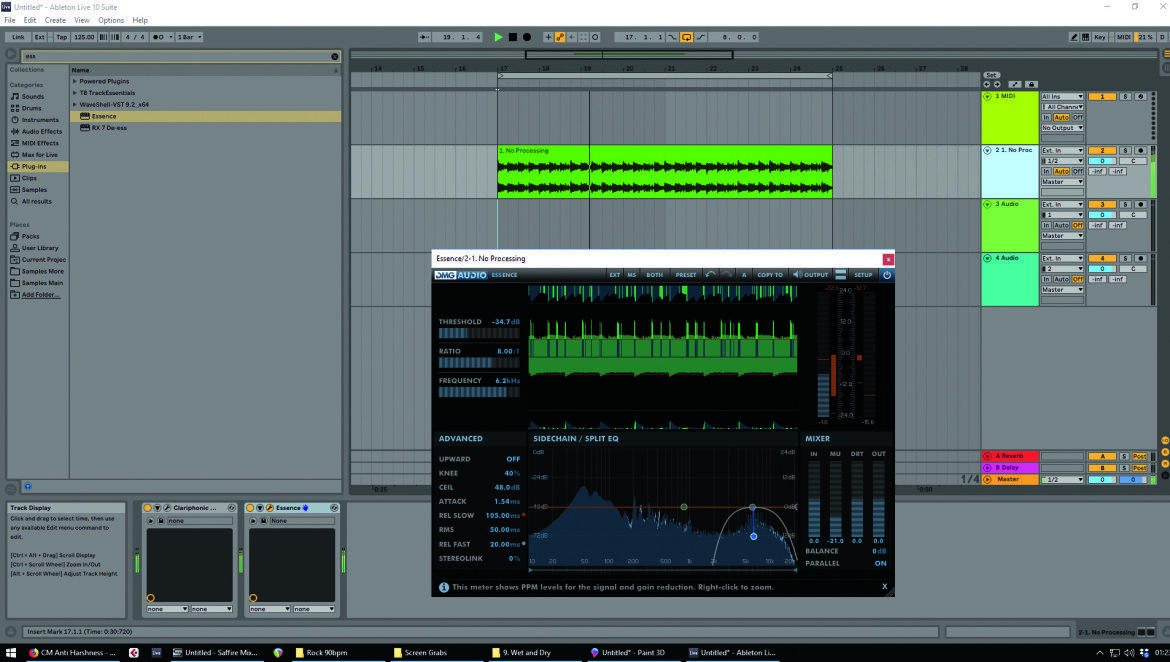This screenshot has width=1170, height=662.
Task: Open the View menu
Action: coord(82,20)
